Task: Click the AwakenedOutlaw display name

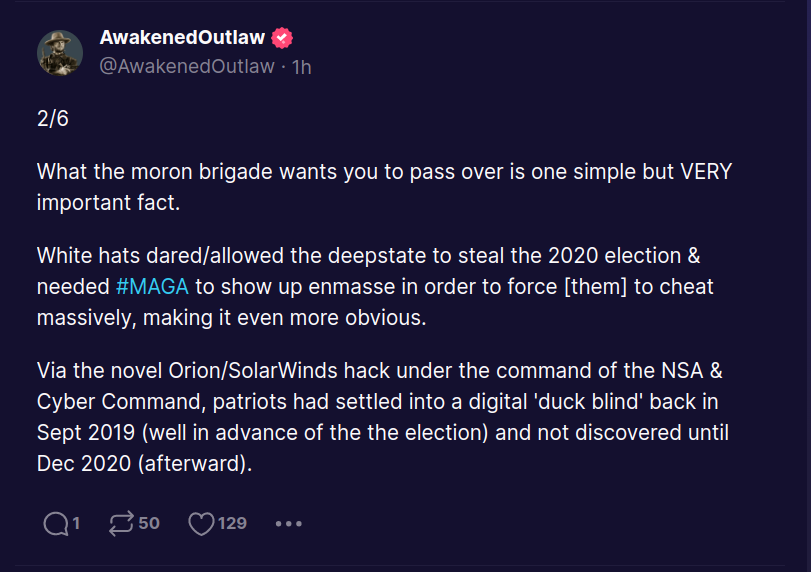Action: 181,38
